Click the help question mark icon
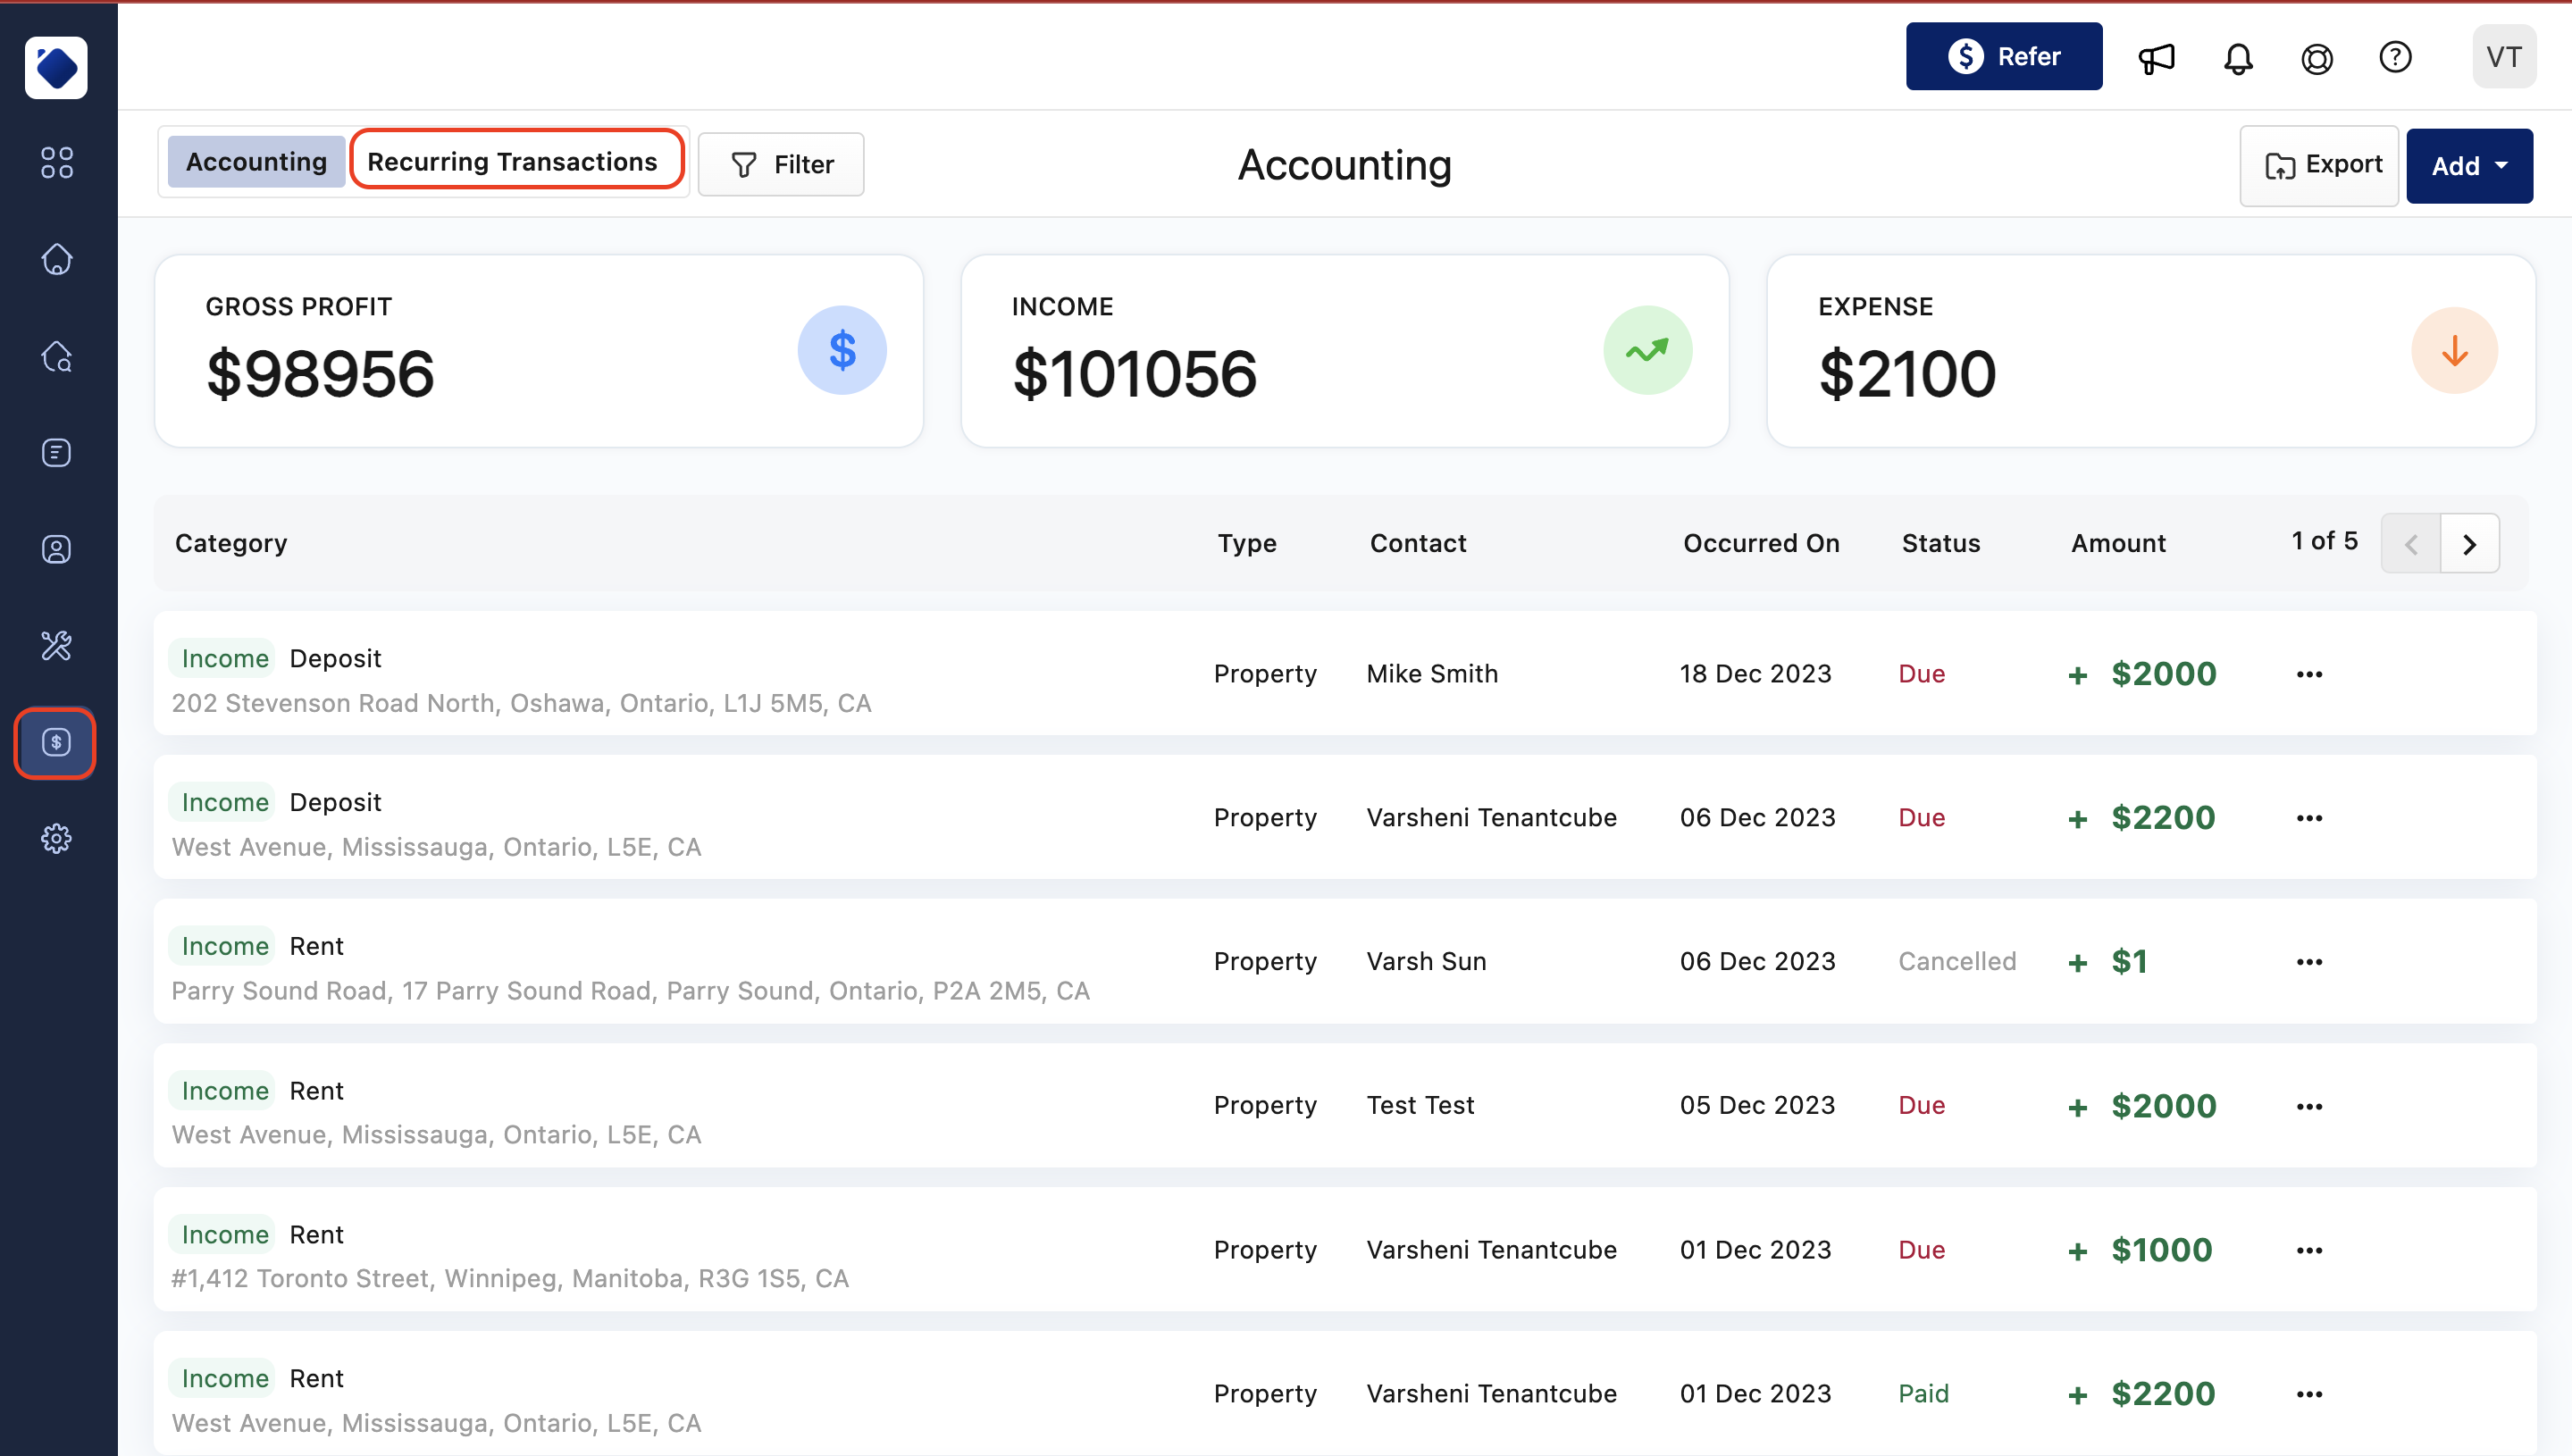2572x1456 pixels. tap(2395, 58)
